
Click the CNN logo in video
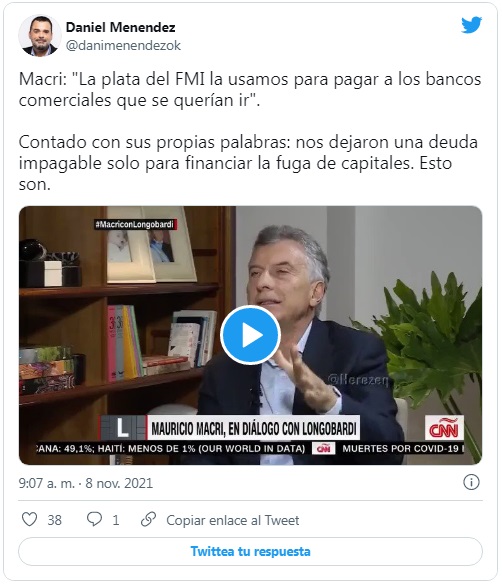click(x=444, y=428)
